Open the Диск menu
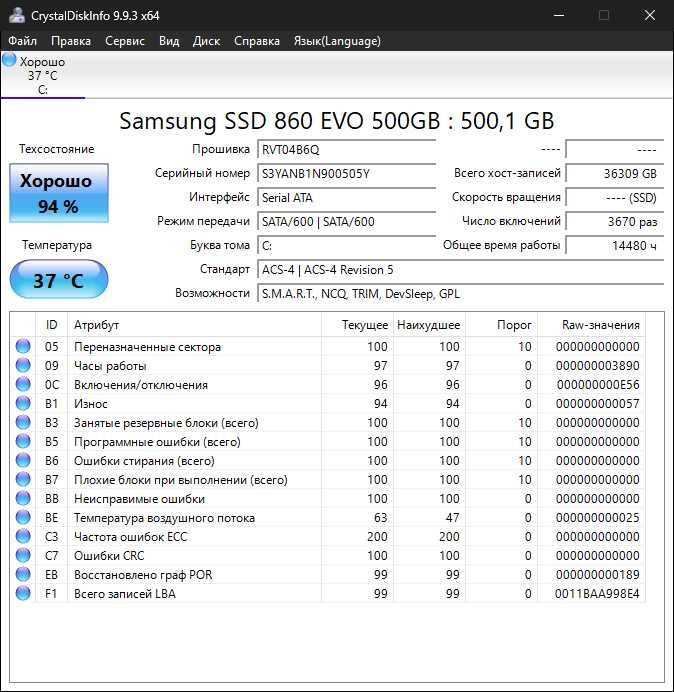The height and width of the screenshot is (692, 674). pyautogui.click(x=206, y=41)
